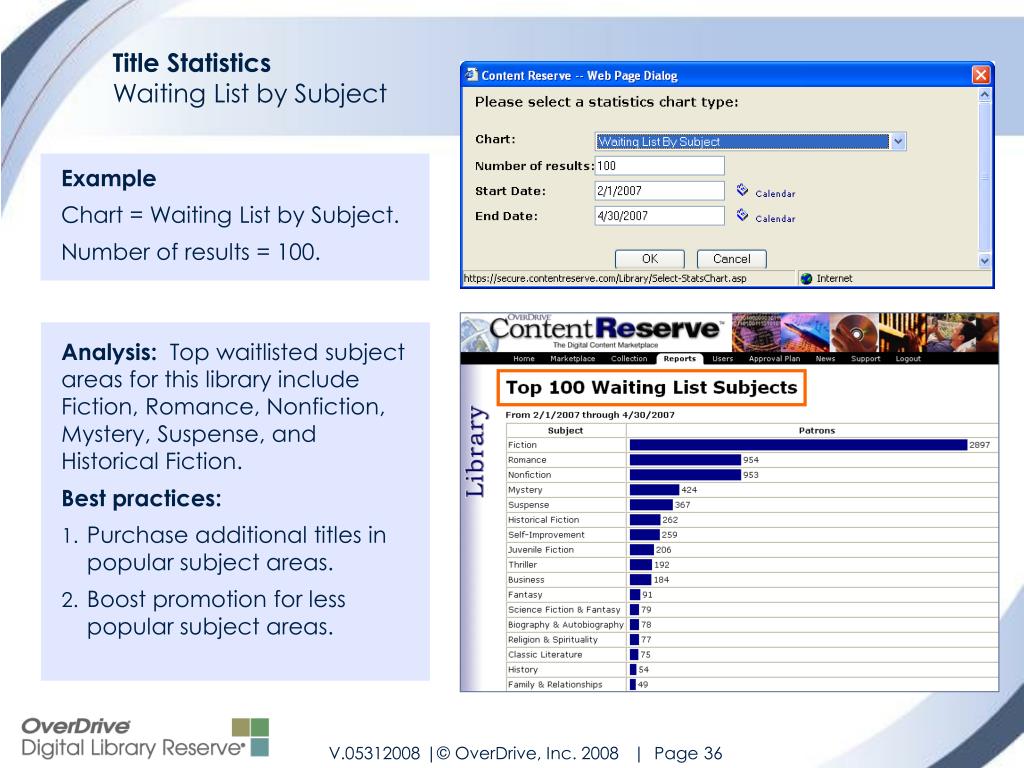The width and height of the screenshot is (1024, 768).
Task: Click the Nonfiction patron count 953
Action: pyautogui.click(x=751, y=475)
